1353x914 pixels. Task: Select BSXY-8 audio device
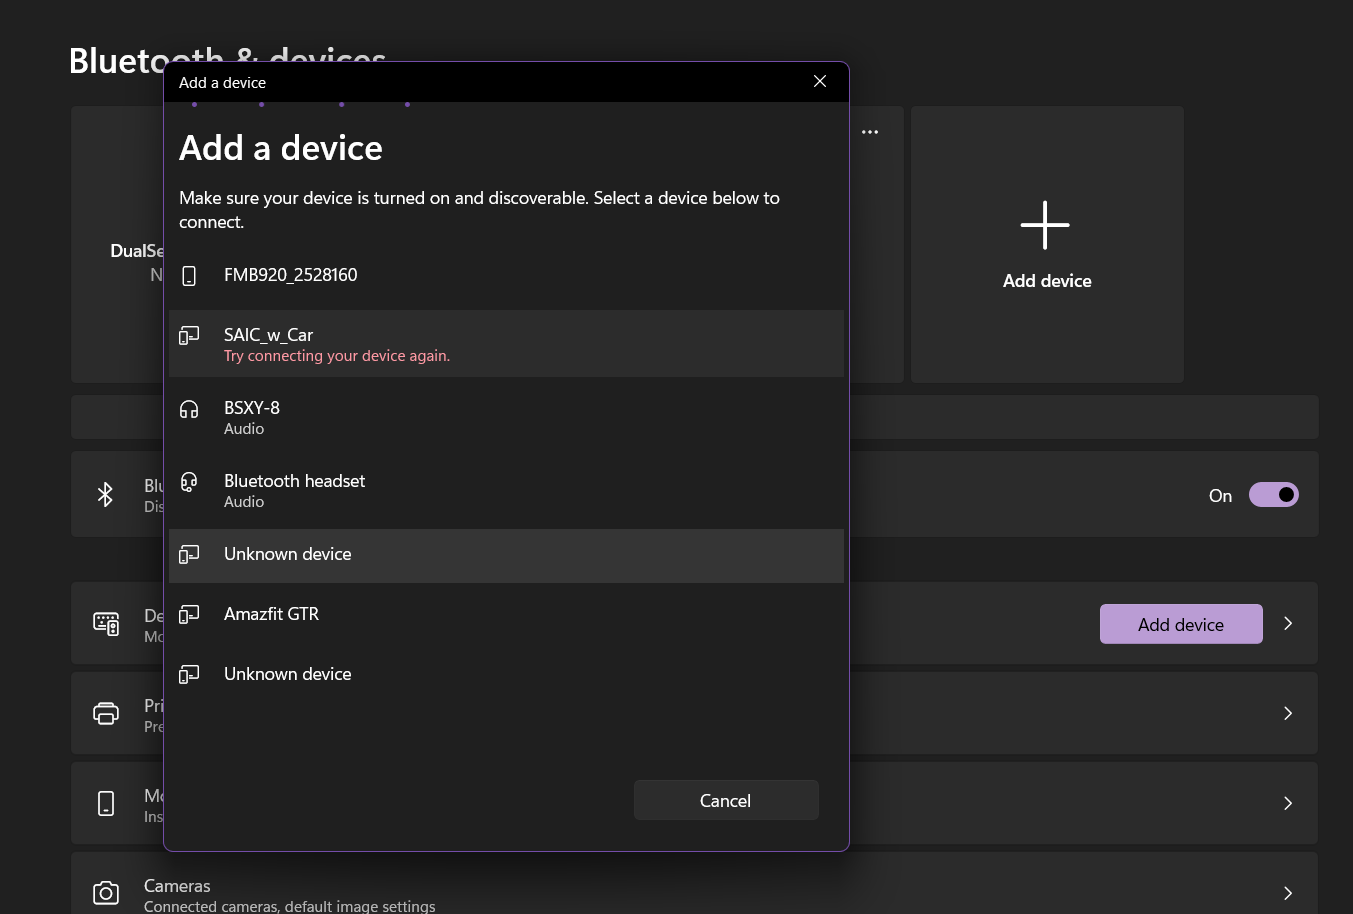(506, 417)
